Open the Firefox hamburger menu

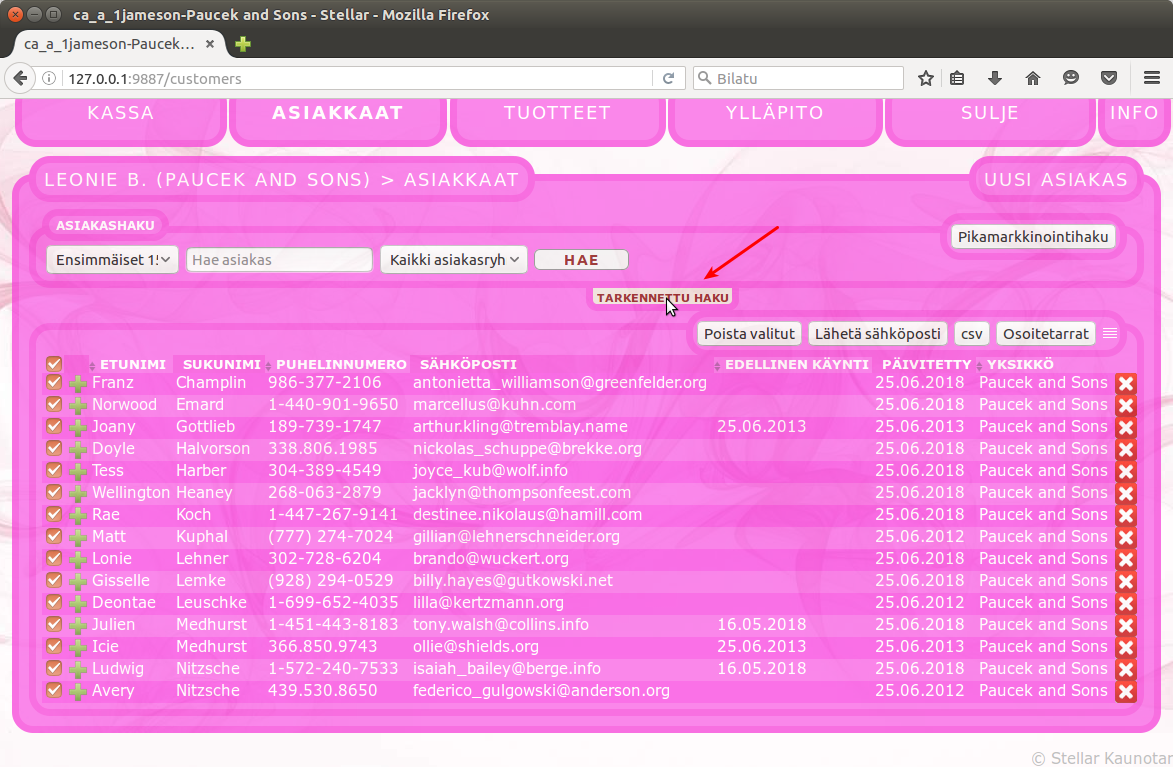[x=1151, y=78]
